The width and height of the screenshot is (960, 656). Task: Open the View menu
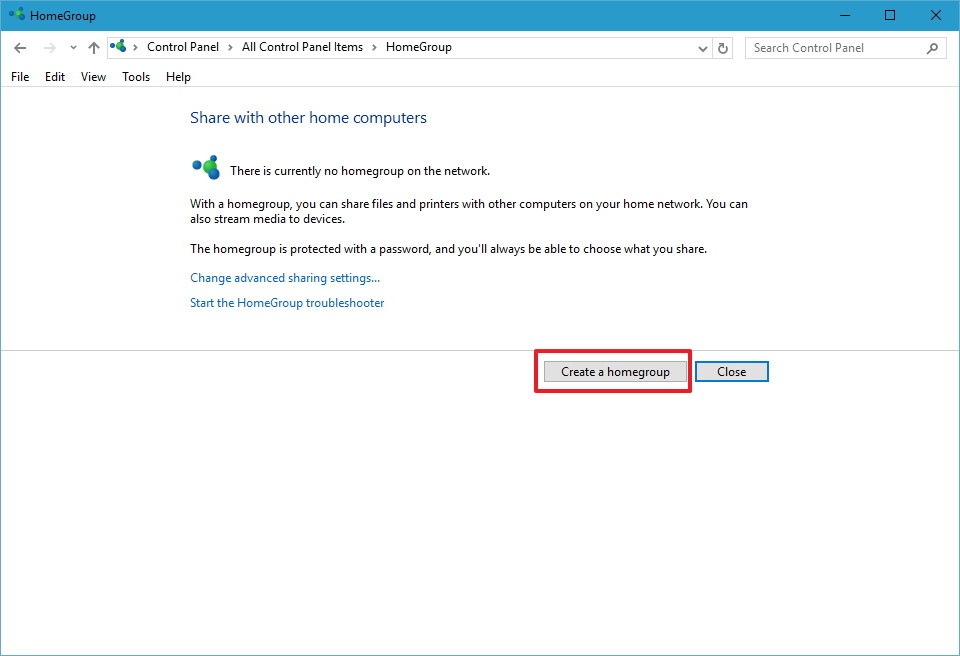pos(93,76)
